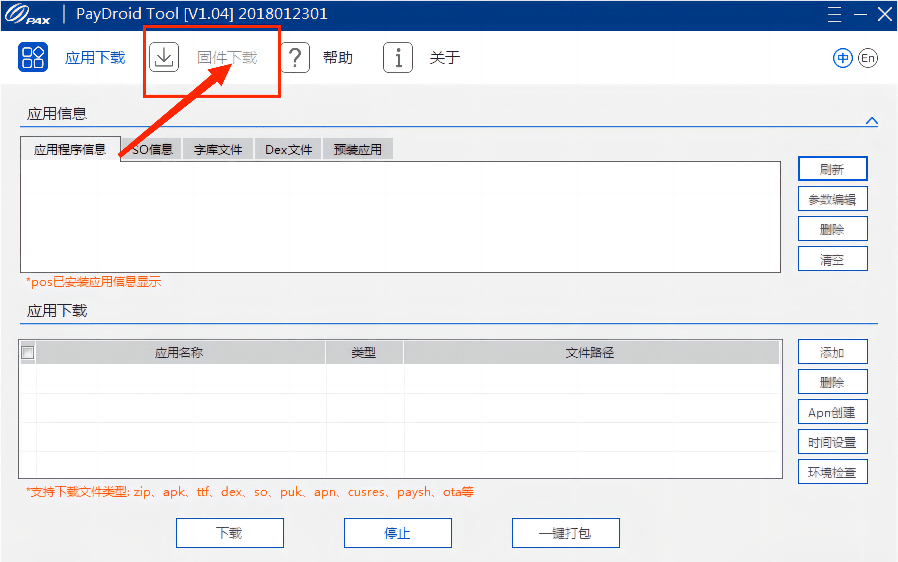Viewport: 898px width, 562px height.
Task: Switch language to English (En)
Action: click(x=868, y=58)
